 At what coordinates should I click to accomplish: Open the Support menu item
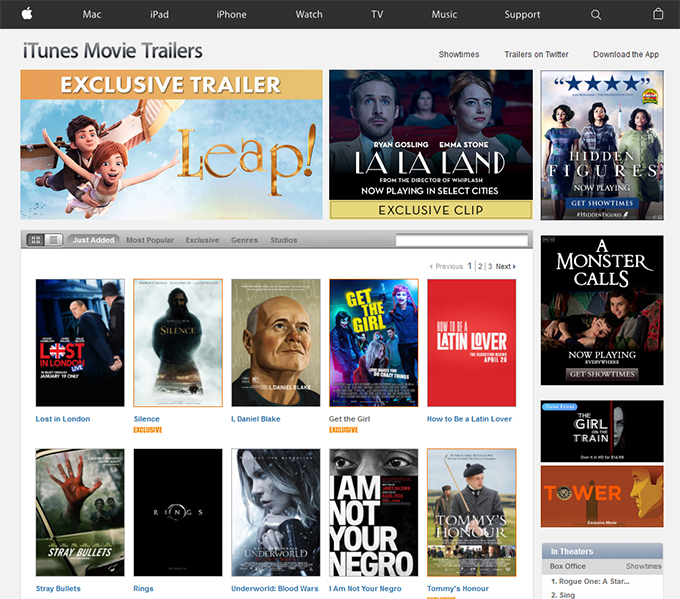(522, 14)
